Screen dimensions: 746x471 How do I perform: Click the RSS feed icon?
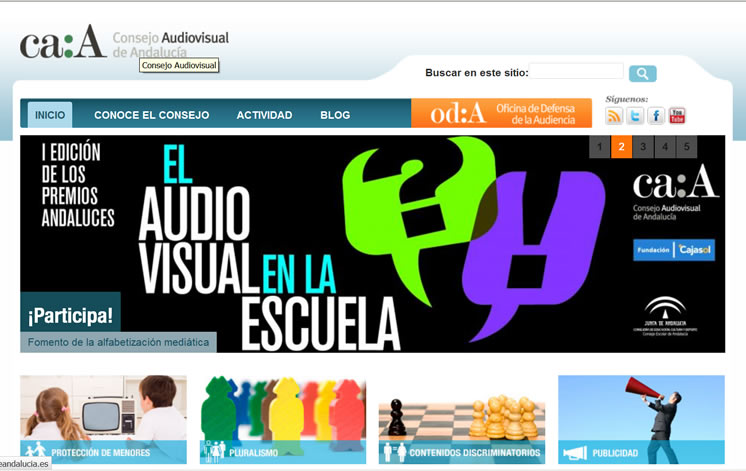click(614, 116)
